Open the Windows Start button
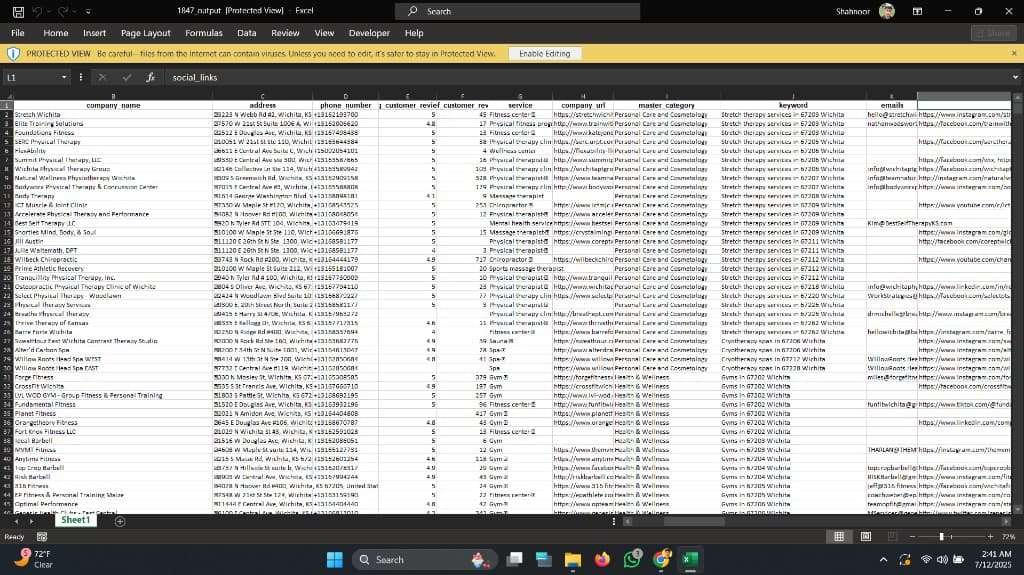1024x575 pixels. coord(335,559)
